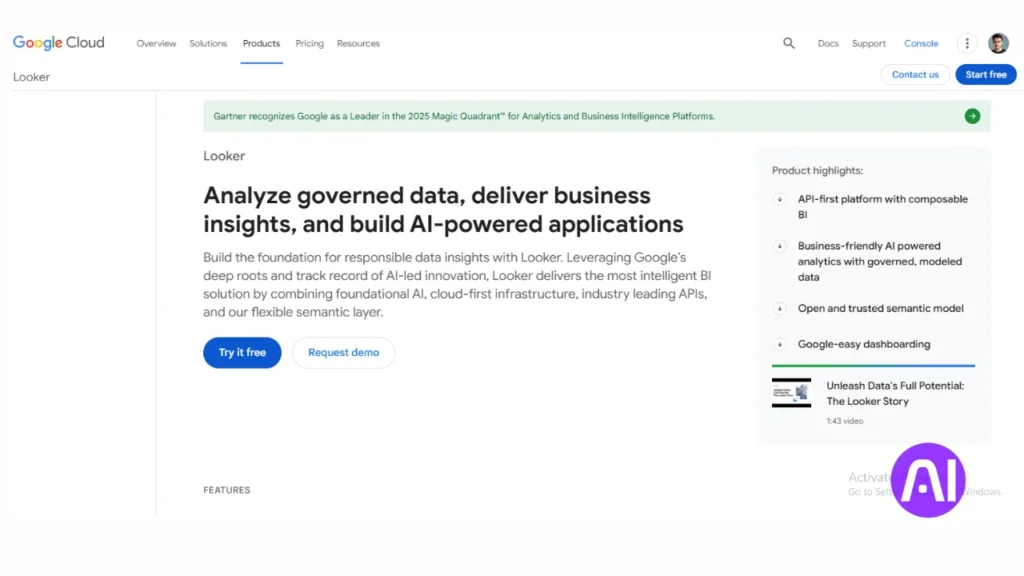This screenshot has width=1024, height=576.
Task: Click the green arrow on the Gartner banner
Action: click(971, 116)
